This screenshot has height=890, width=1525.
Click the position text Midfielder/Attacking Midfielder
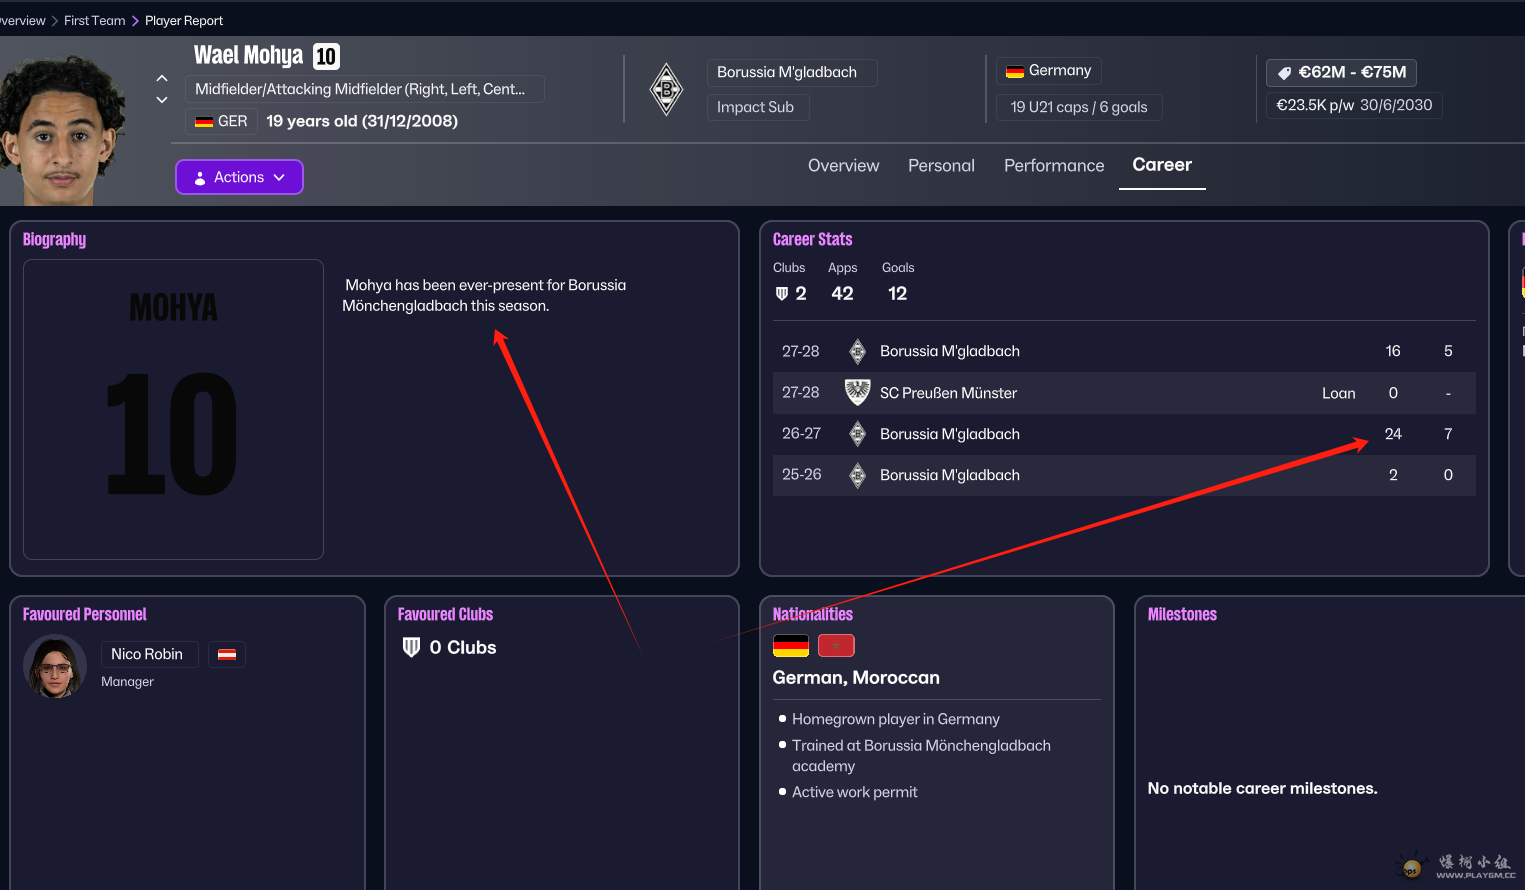coord(364,89)
